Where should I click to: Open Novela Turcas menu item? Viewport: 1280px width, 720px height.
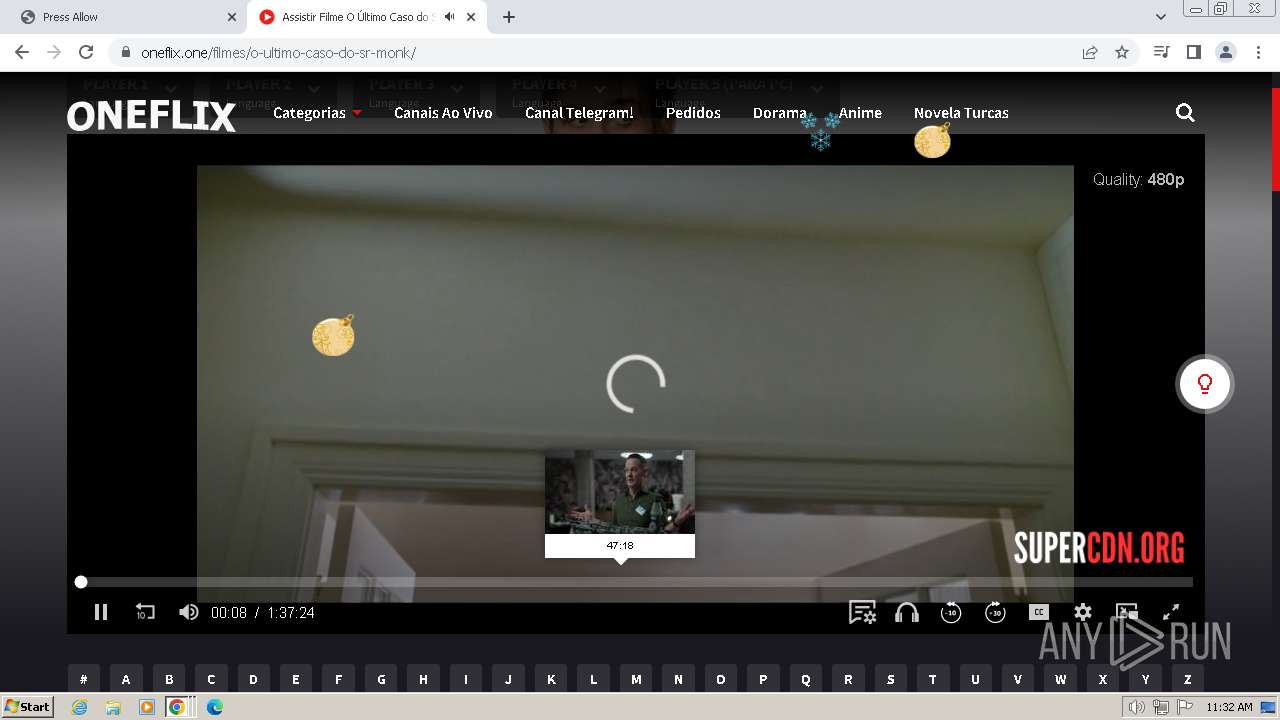pos(961,113)
